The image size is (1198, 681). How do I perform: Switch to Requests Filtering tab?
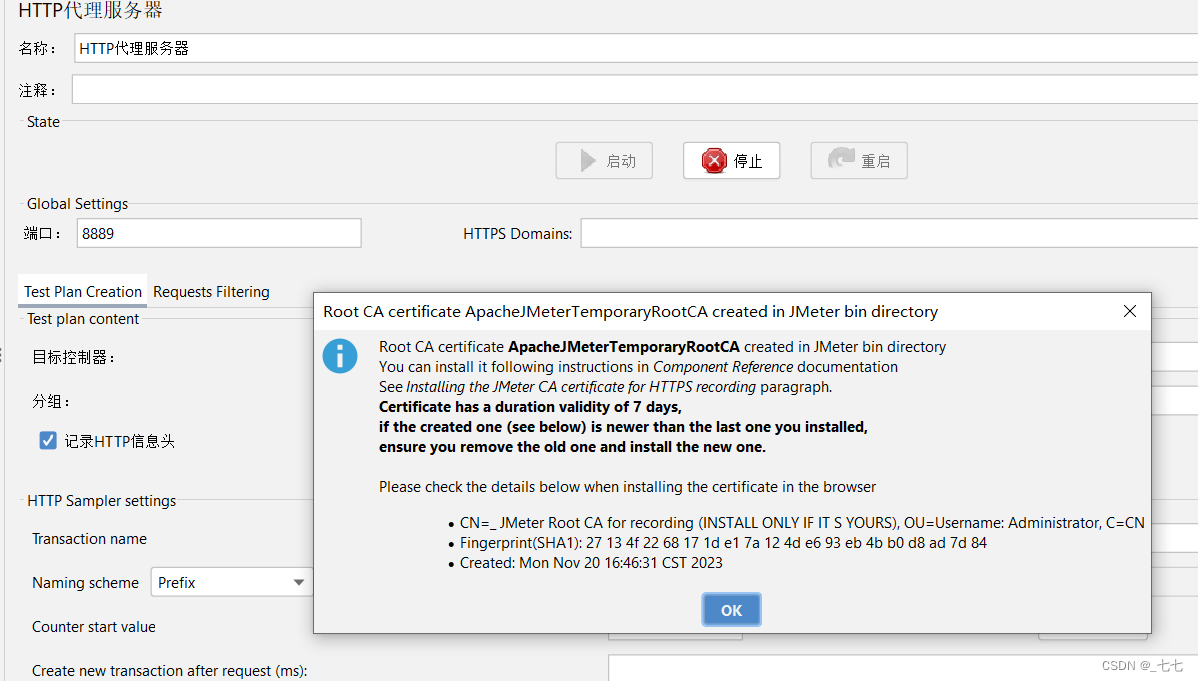212,292
